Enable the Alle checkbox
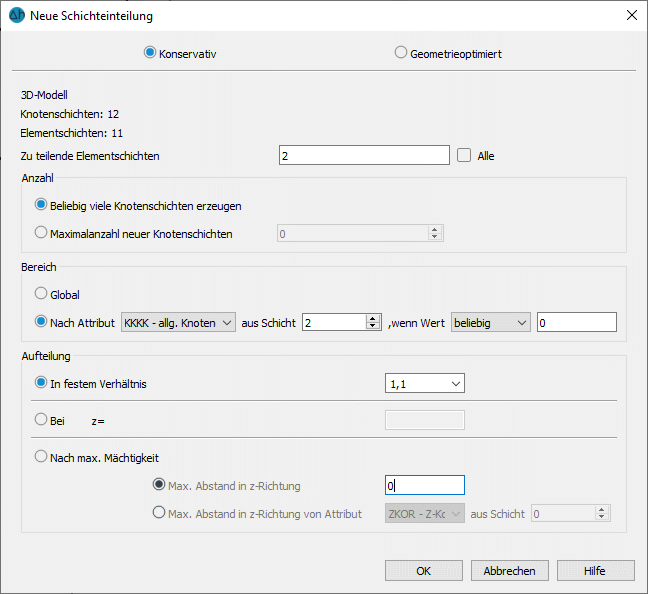Image resolution: width=648 pixels, height=594 pixels. (464, 155)
